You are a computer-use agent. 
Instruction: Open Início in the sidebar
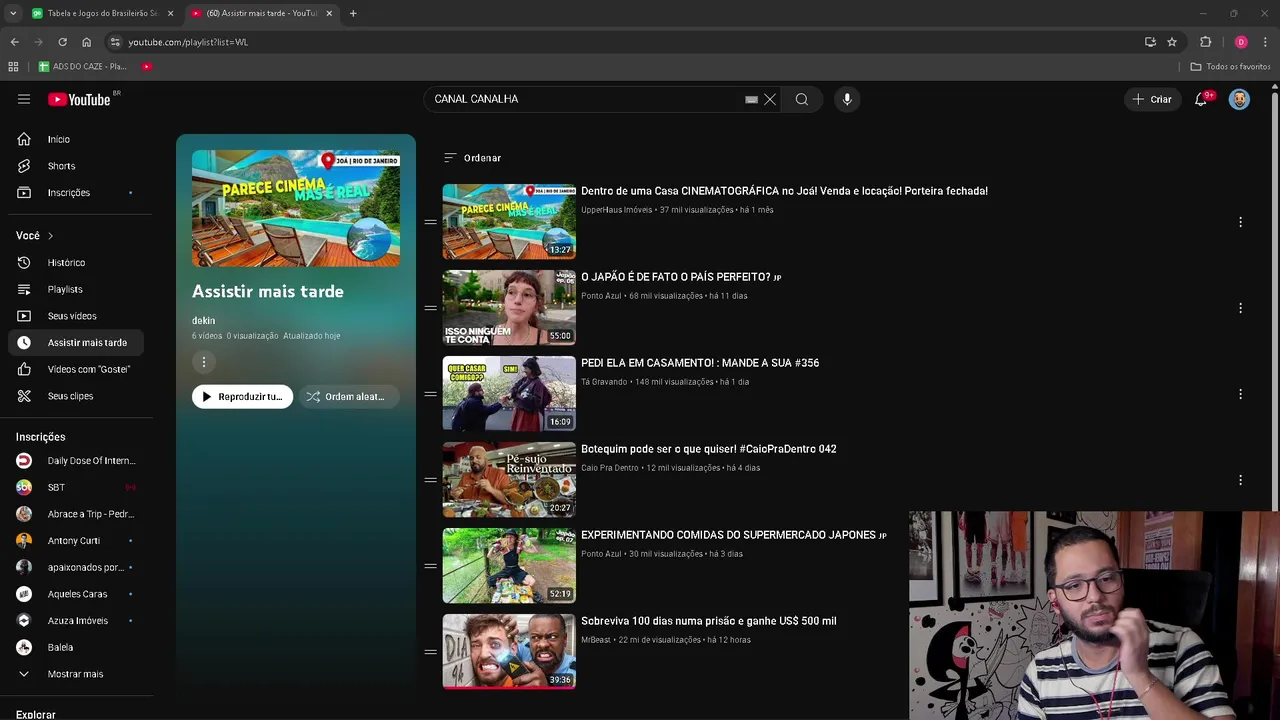[x=76, y=139]
